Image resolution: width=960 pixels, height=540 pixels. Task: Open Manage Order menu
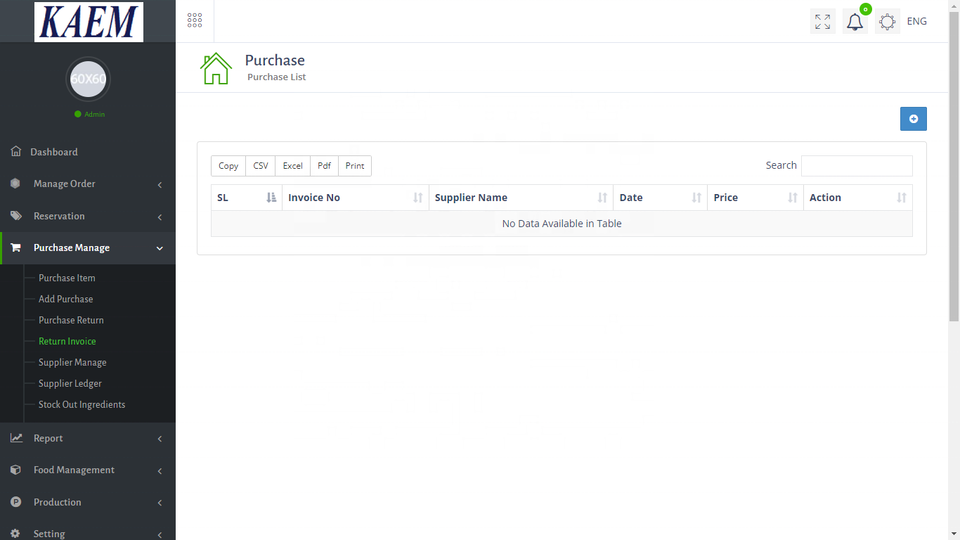[64, 184]
